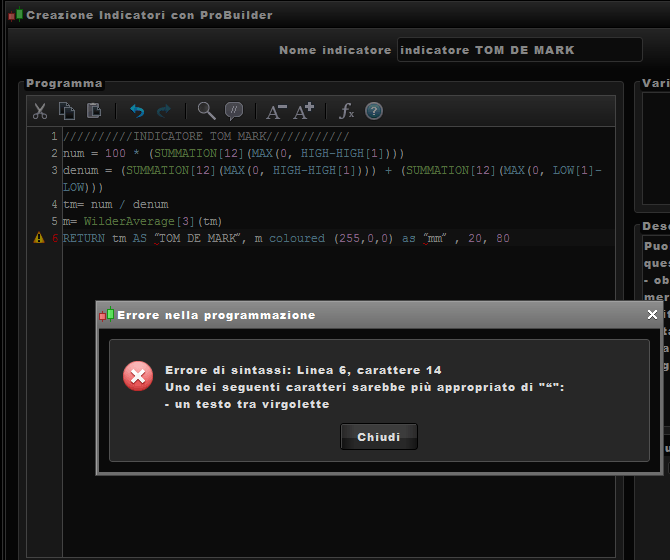Close the Errore nella programmazione dialog
The image size is (670, 560).
click(652, 315)
